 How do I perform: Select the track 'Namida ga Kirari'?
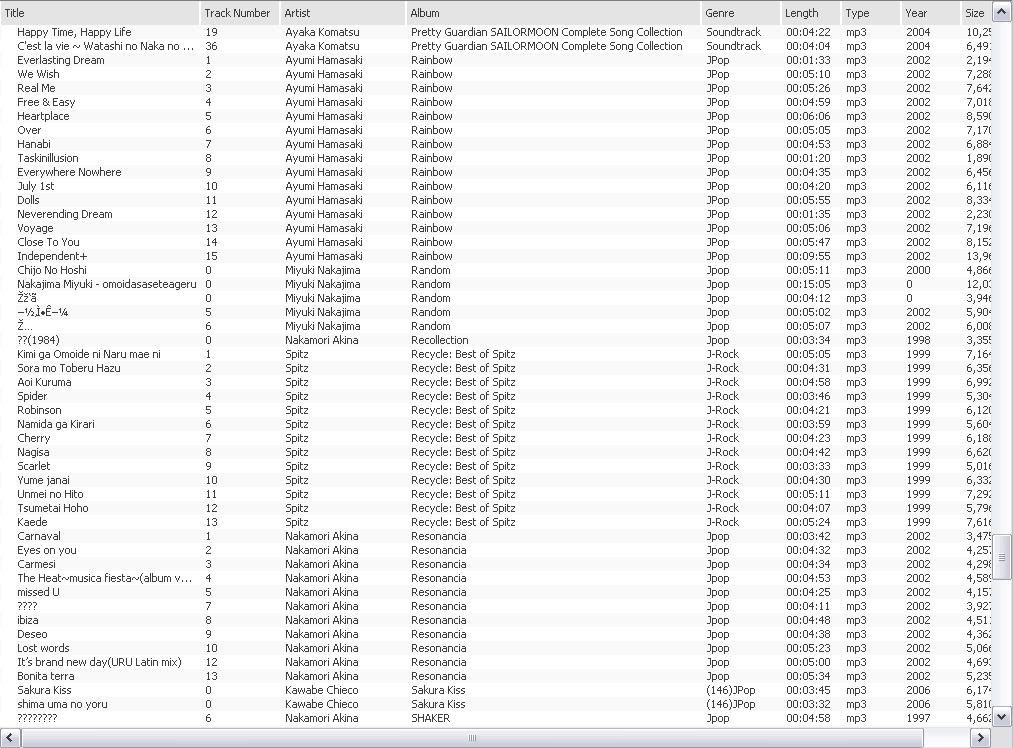click(56, 424)
